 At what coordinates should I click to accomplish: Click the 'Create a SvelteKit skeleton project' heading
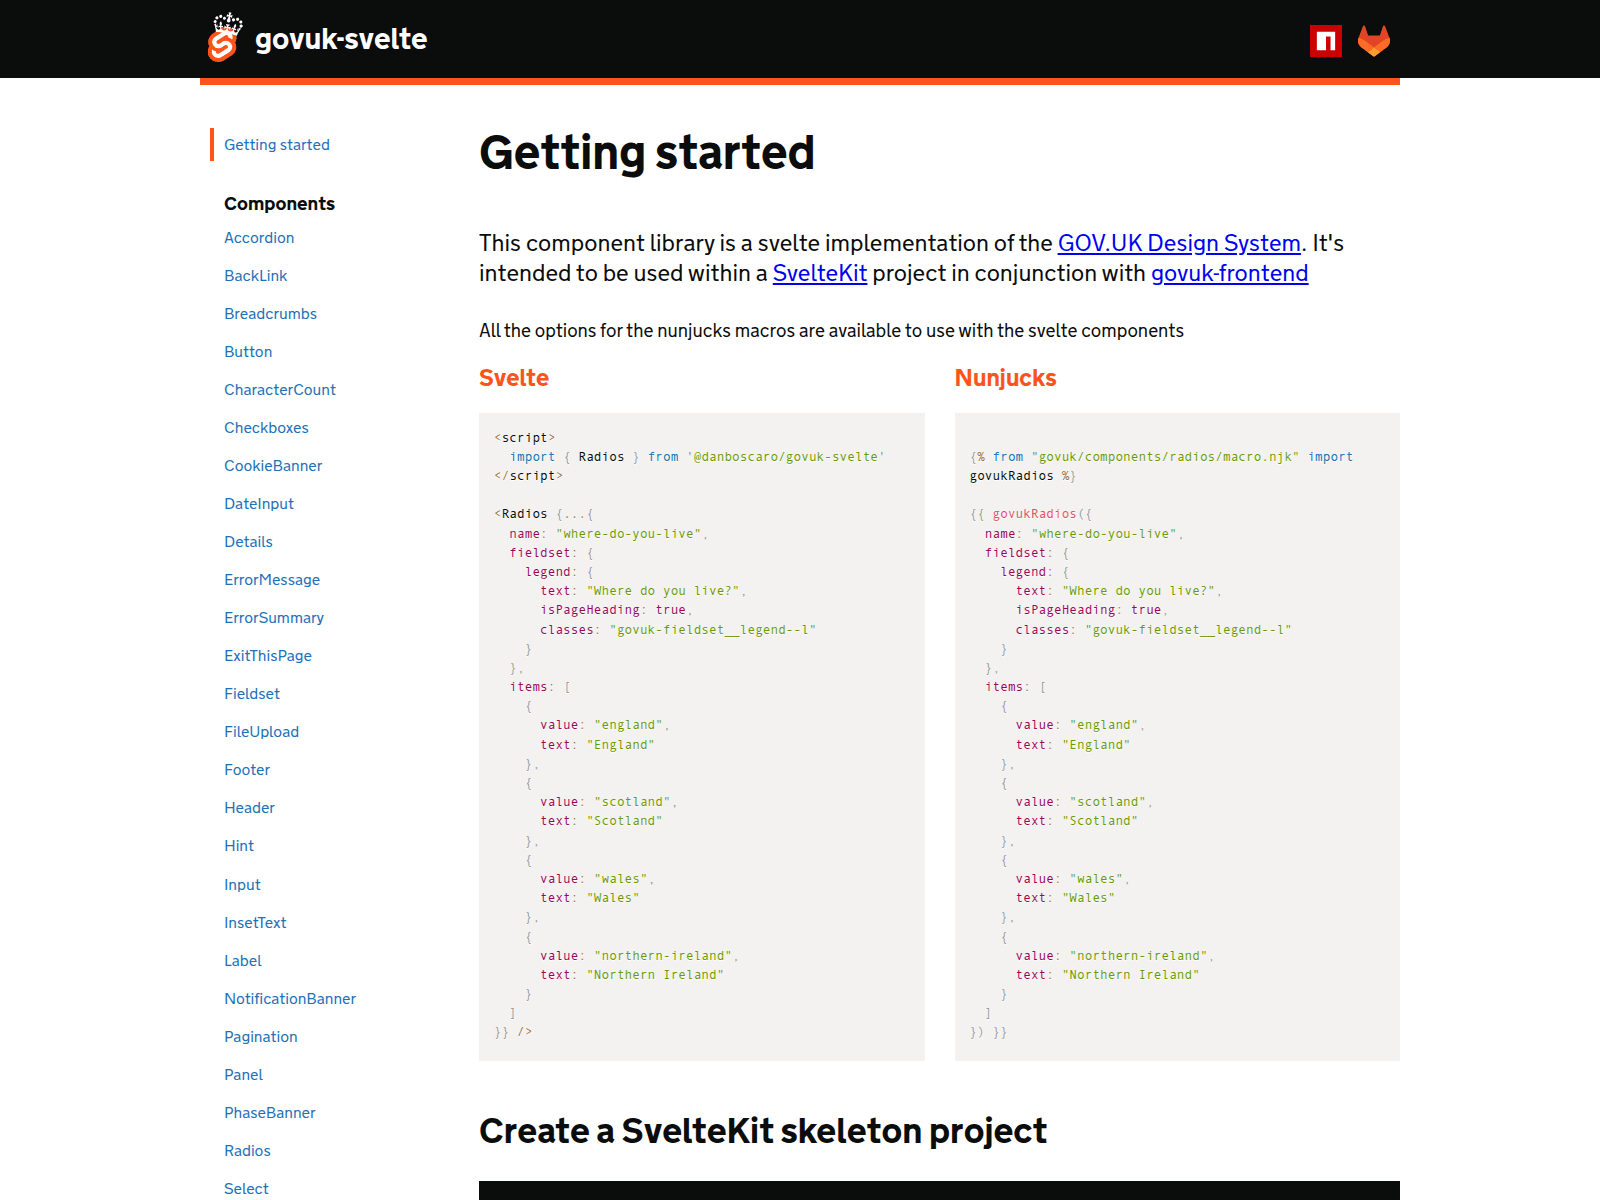point(763,1131)
